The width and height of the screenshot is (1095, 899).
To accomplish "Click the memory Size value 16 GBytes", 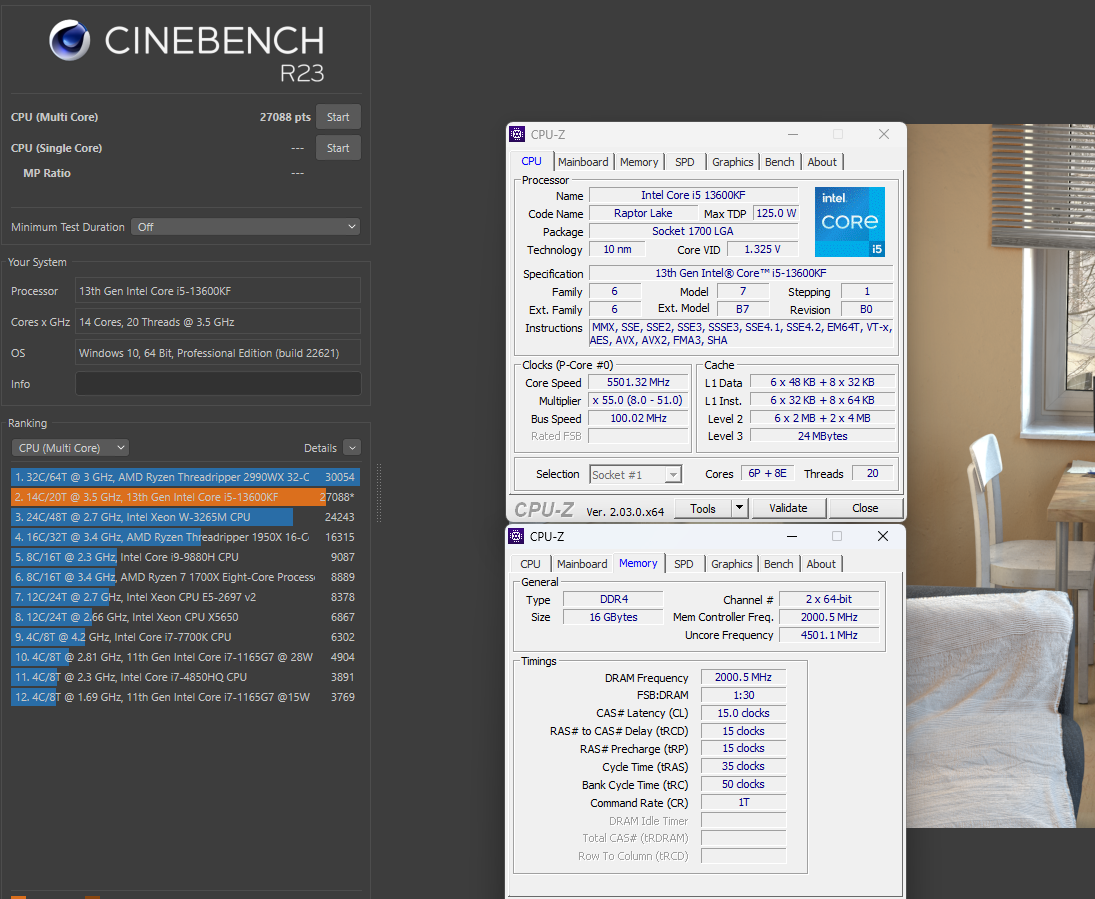I will pyautogui.click(x=614, y=617).
